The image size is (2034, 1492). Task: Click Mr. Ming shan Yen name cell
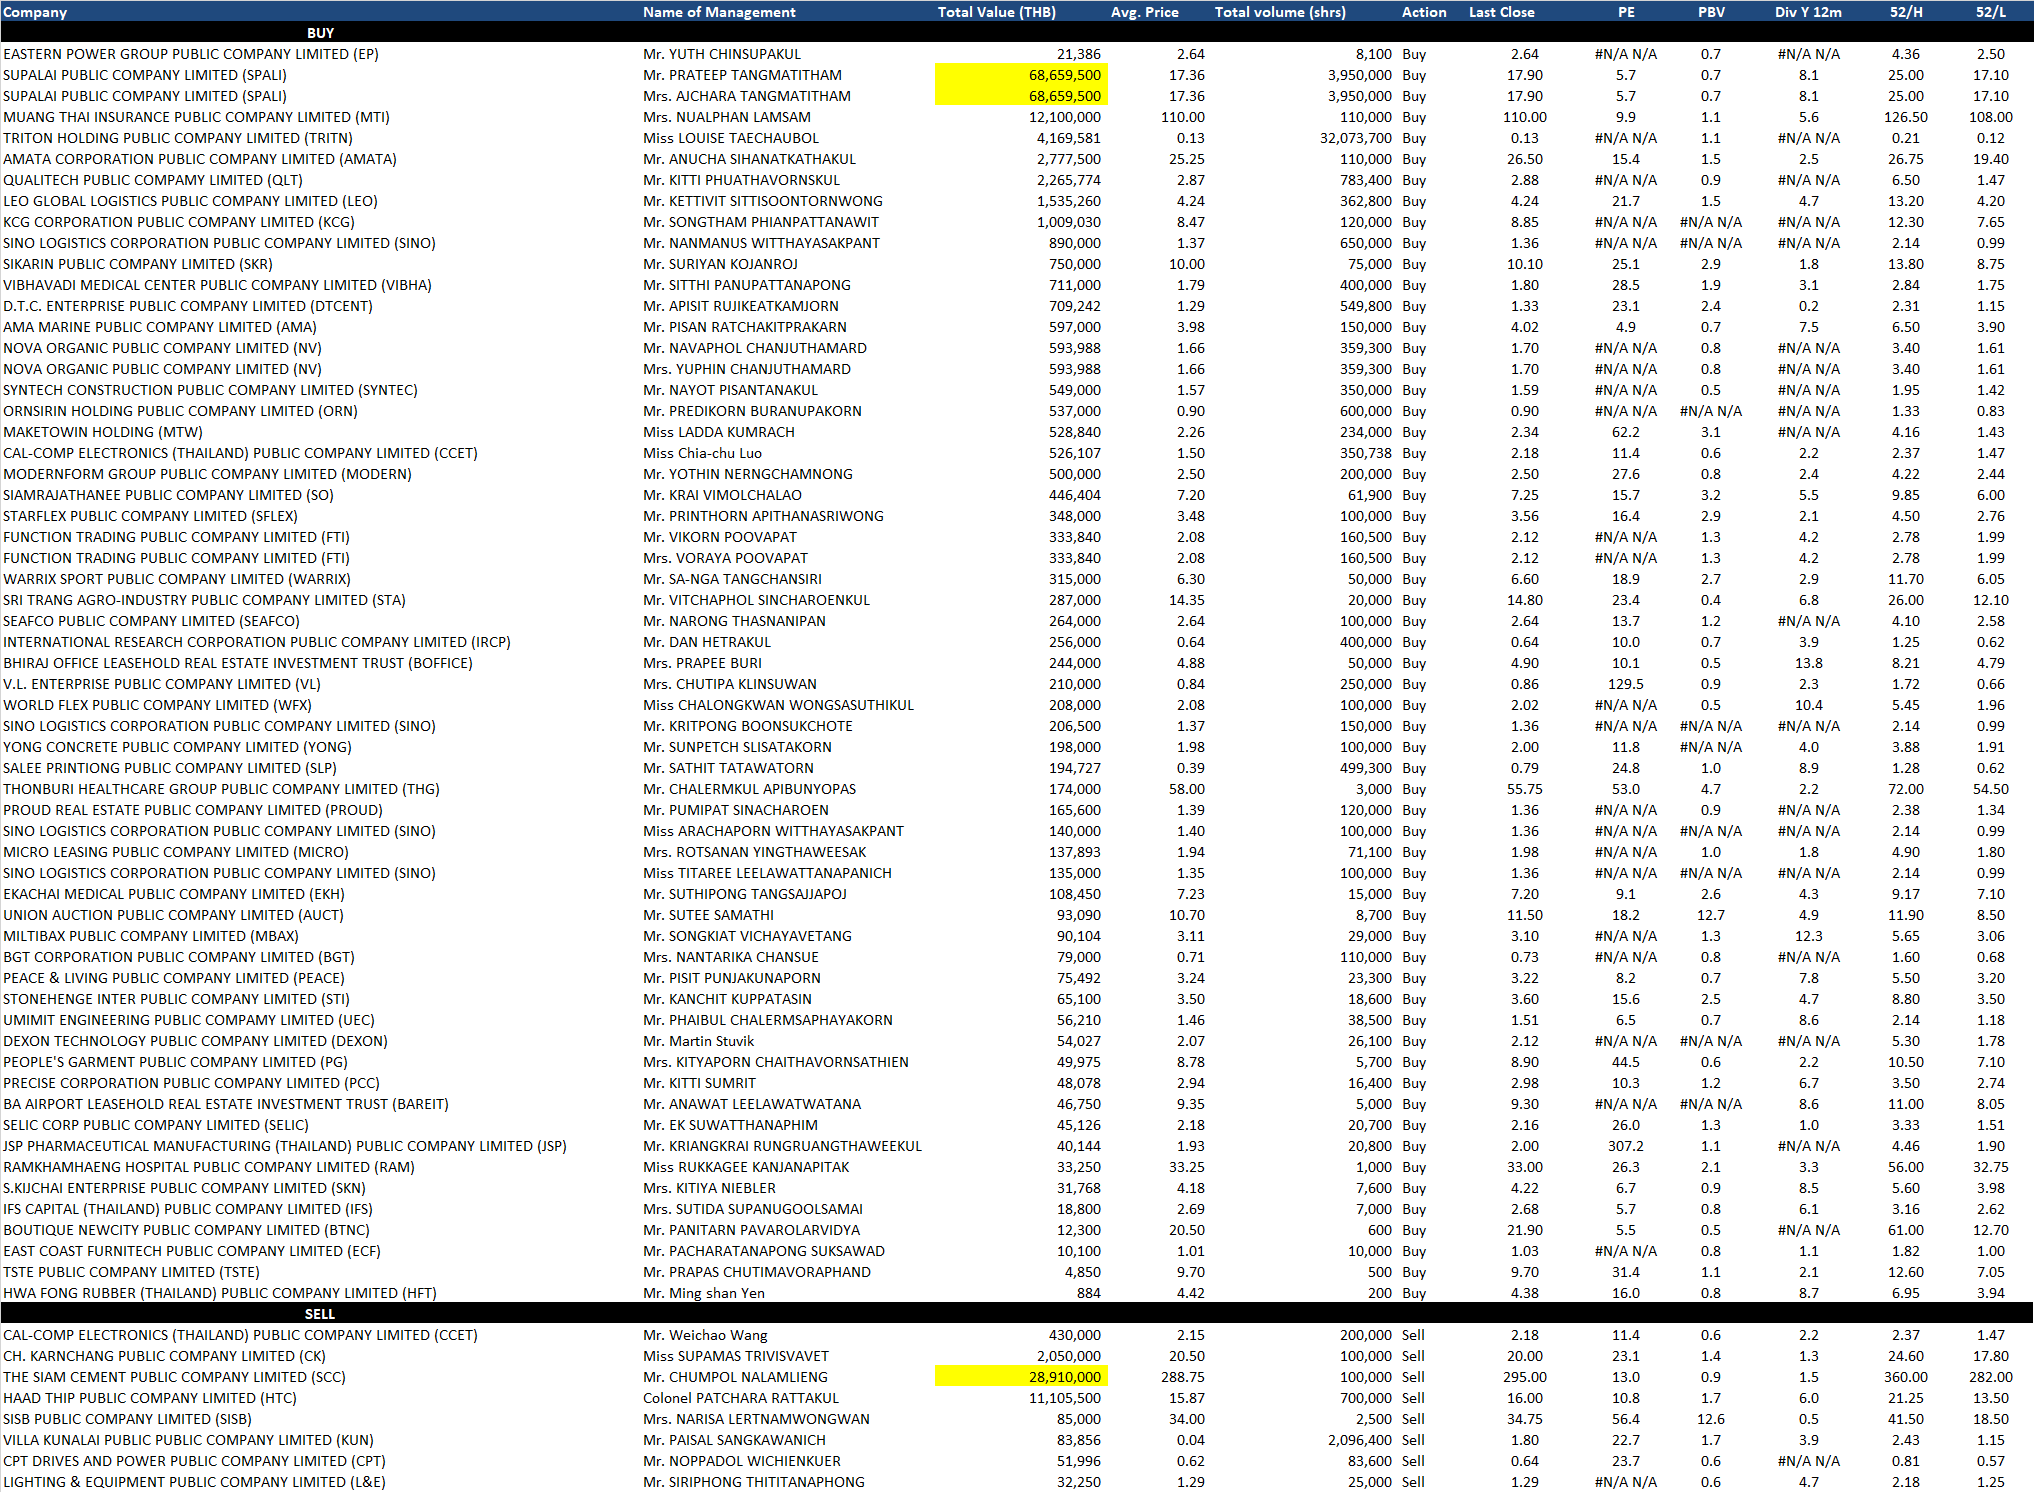coord(704,1293)
